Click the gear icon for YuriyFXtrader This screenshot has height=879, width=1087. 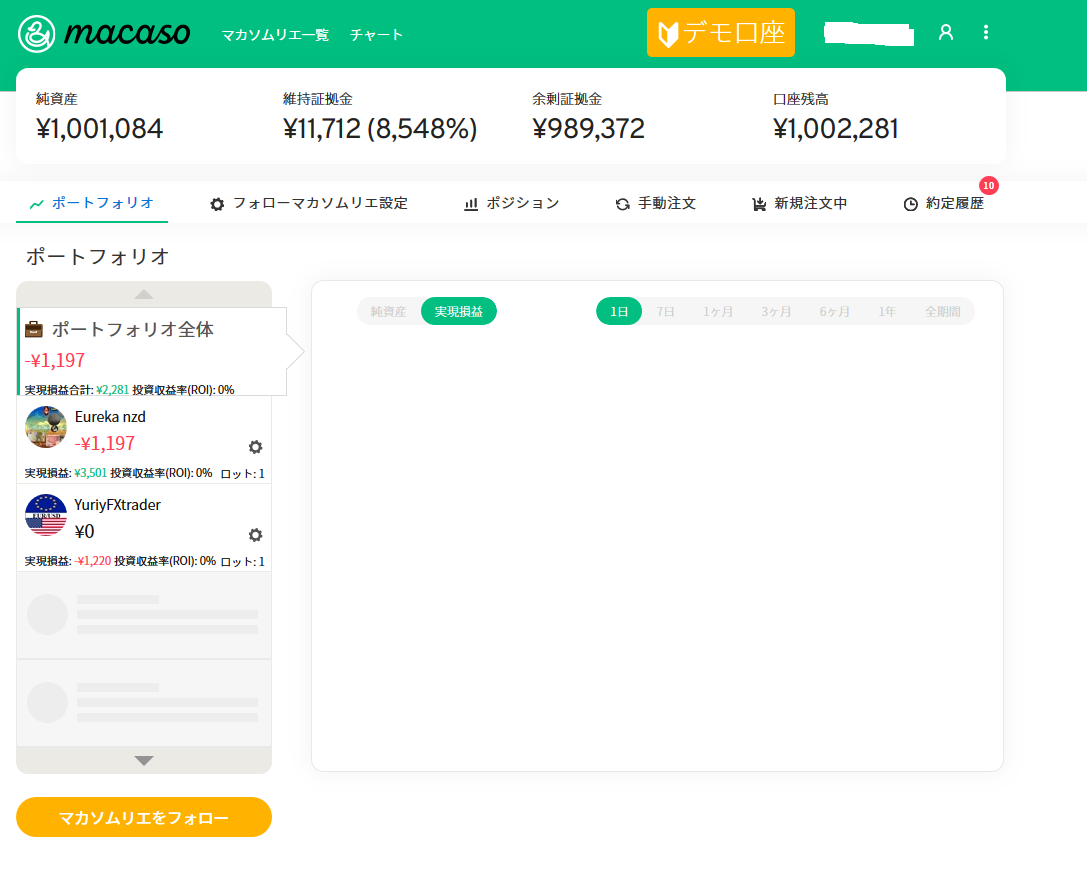pyautogui.click(x=255, y=535)
